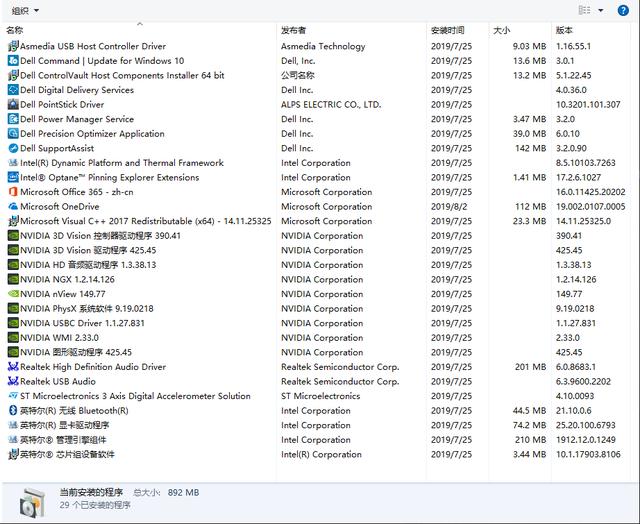The width and height of the screenshot is (640, 524).
Task: Select NVIDIA 图形驱动程序 425.45 entry
Action: (76, 352)
